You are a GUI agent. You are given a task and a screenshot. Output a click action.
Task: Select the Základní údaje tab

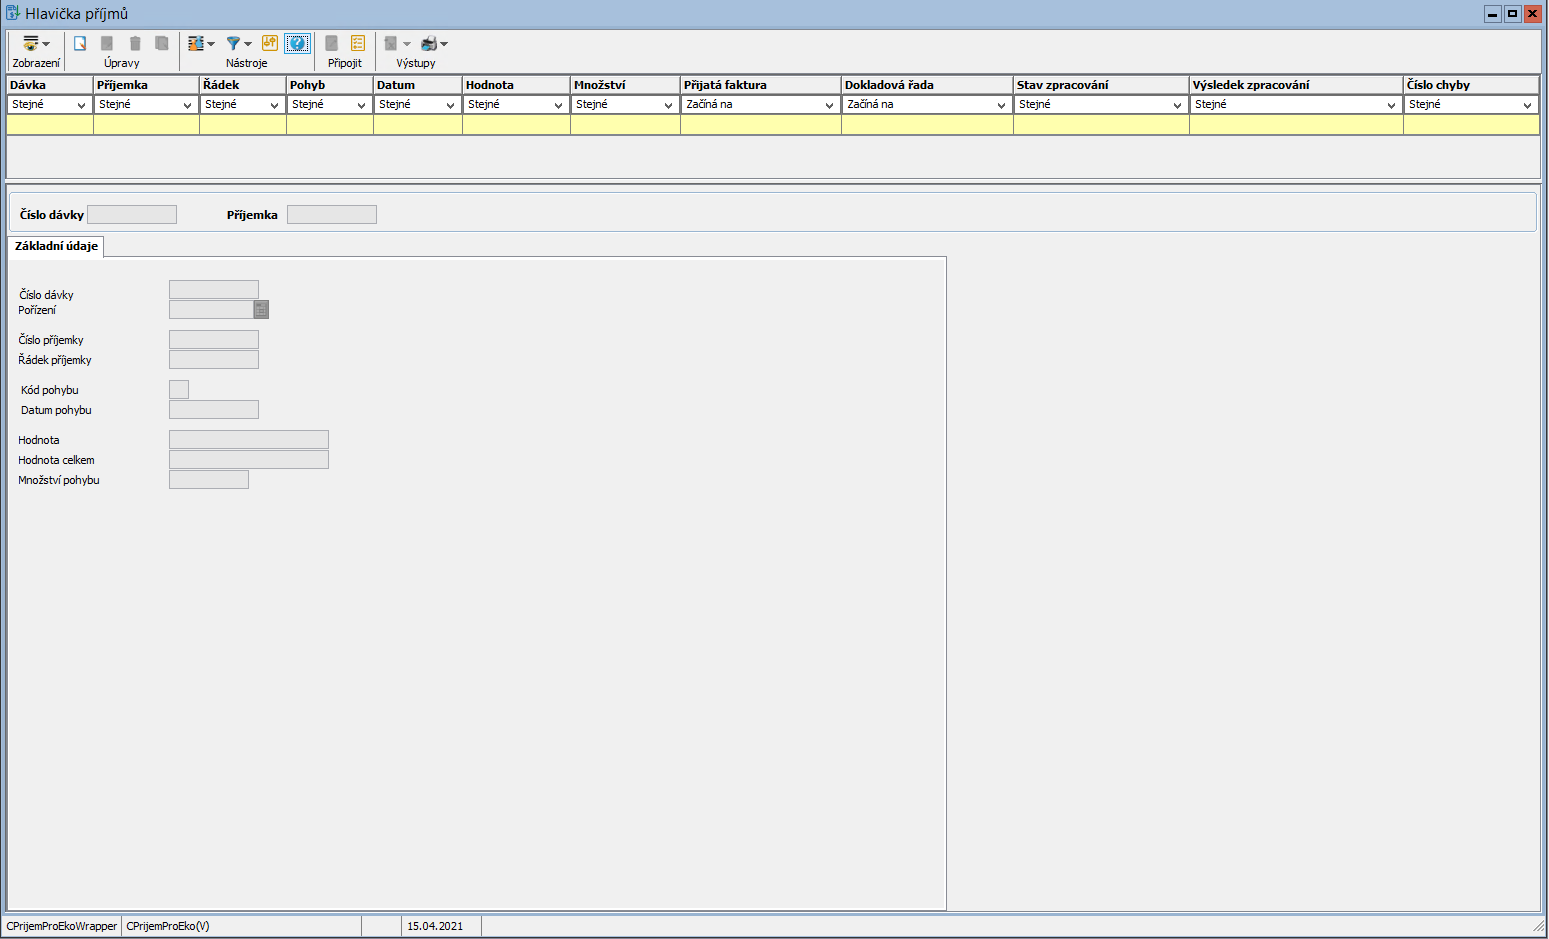click(x=56, y=246)
